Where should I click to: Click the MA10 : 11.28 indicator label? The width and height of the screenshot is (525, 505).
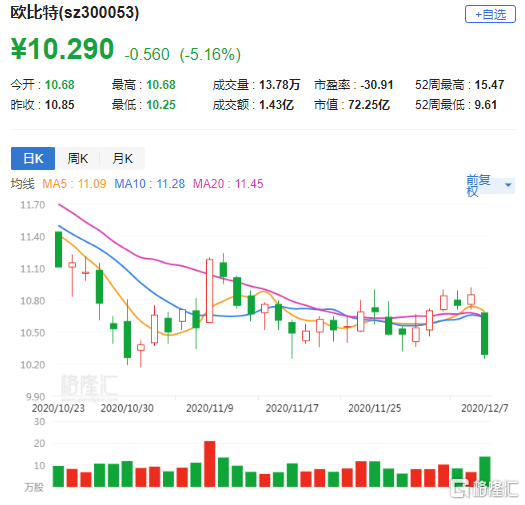coord(149,184)
